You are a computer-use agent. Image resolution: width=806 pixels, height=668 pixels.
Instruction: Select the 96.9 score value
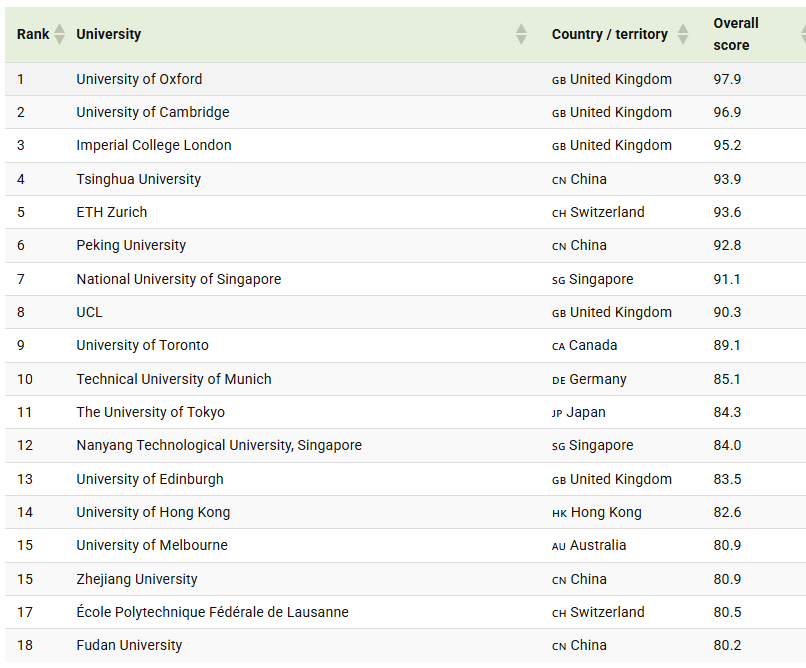[727, 112]
